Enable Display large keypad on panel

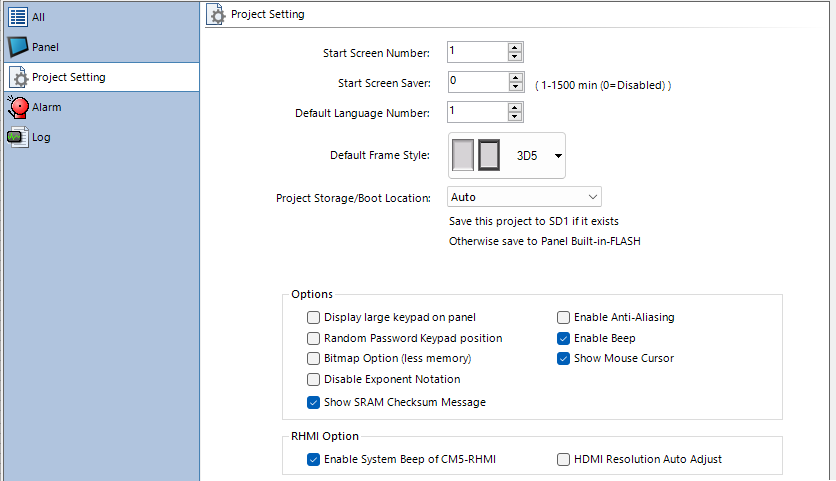pyautogui.click(x=314, y=317)
